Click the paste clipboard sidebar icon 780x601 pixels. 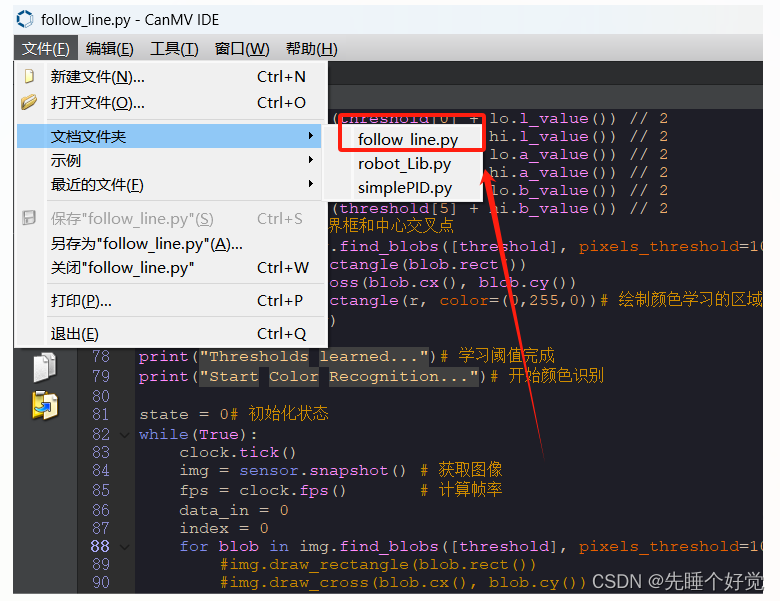pos(45,405)
